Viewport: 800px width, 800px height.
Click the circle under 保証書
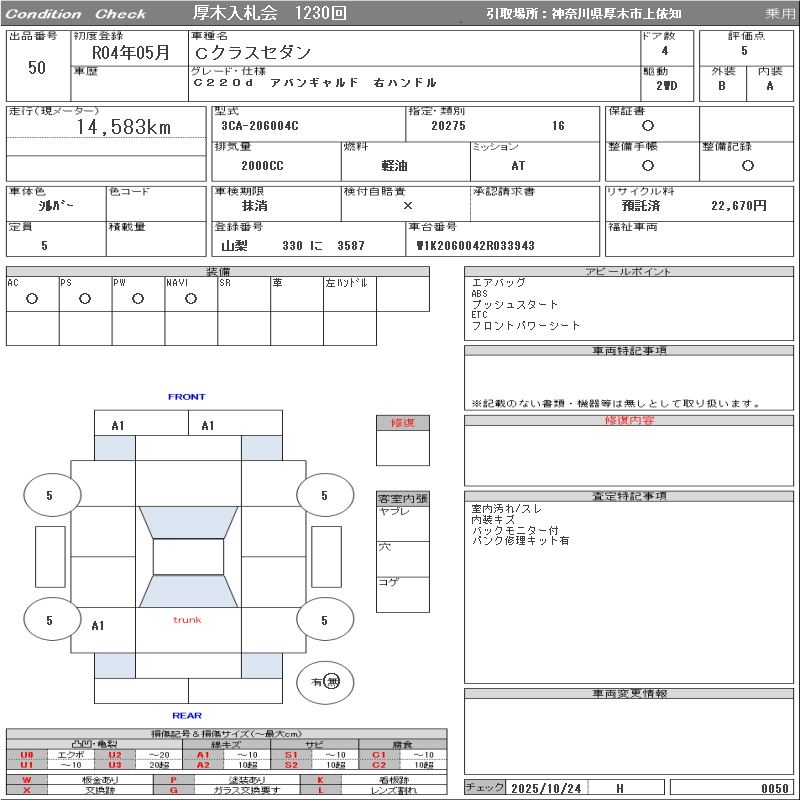[x=647, y=126]
